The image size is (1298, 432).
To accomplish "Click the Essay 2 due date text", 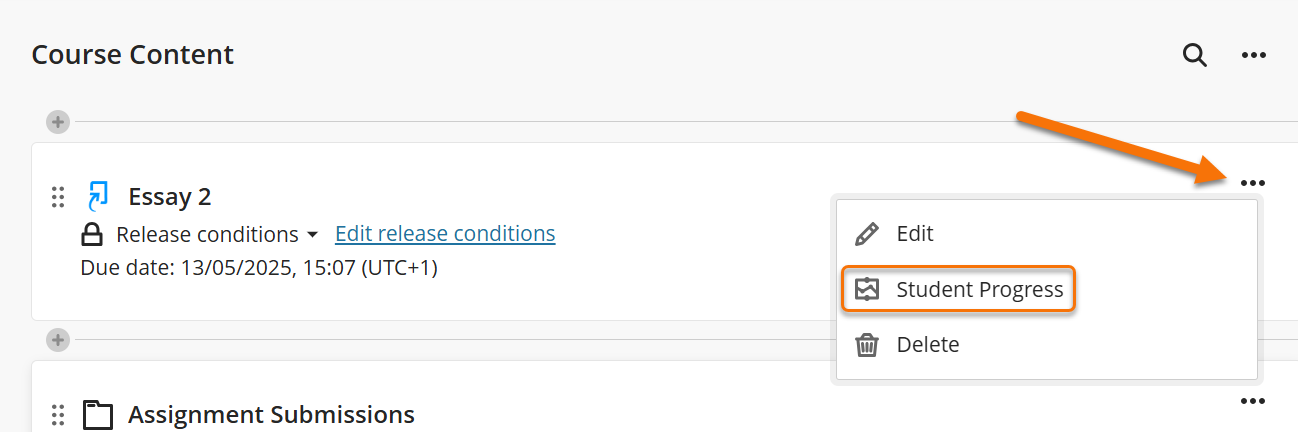I will (258, 268).
